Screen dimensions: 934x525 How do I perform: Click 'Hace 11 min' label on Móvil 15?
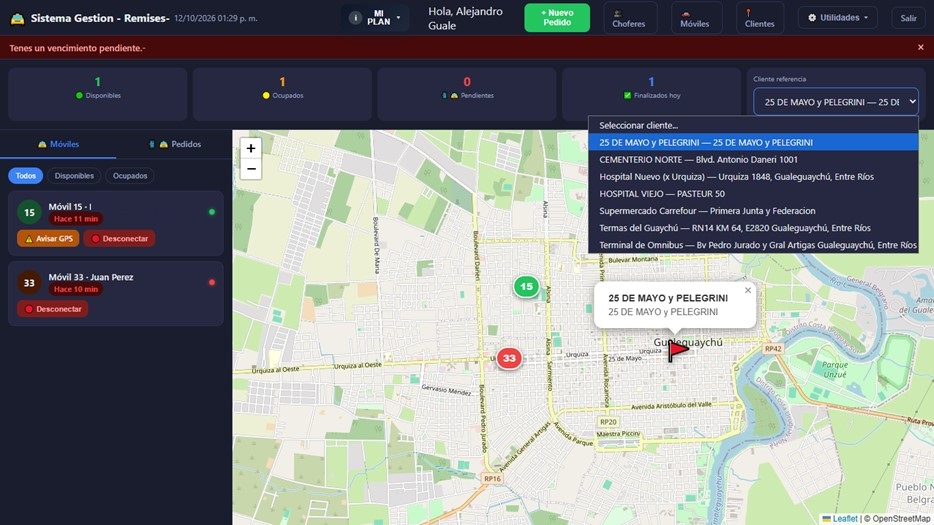76,219
